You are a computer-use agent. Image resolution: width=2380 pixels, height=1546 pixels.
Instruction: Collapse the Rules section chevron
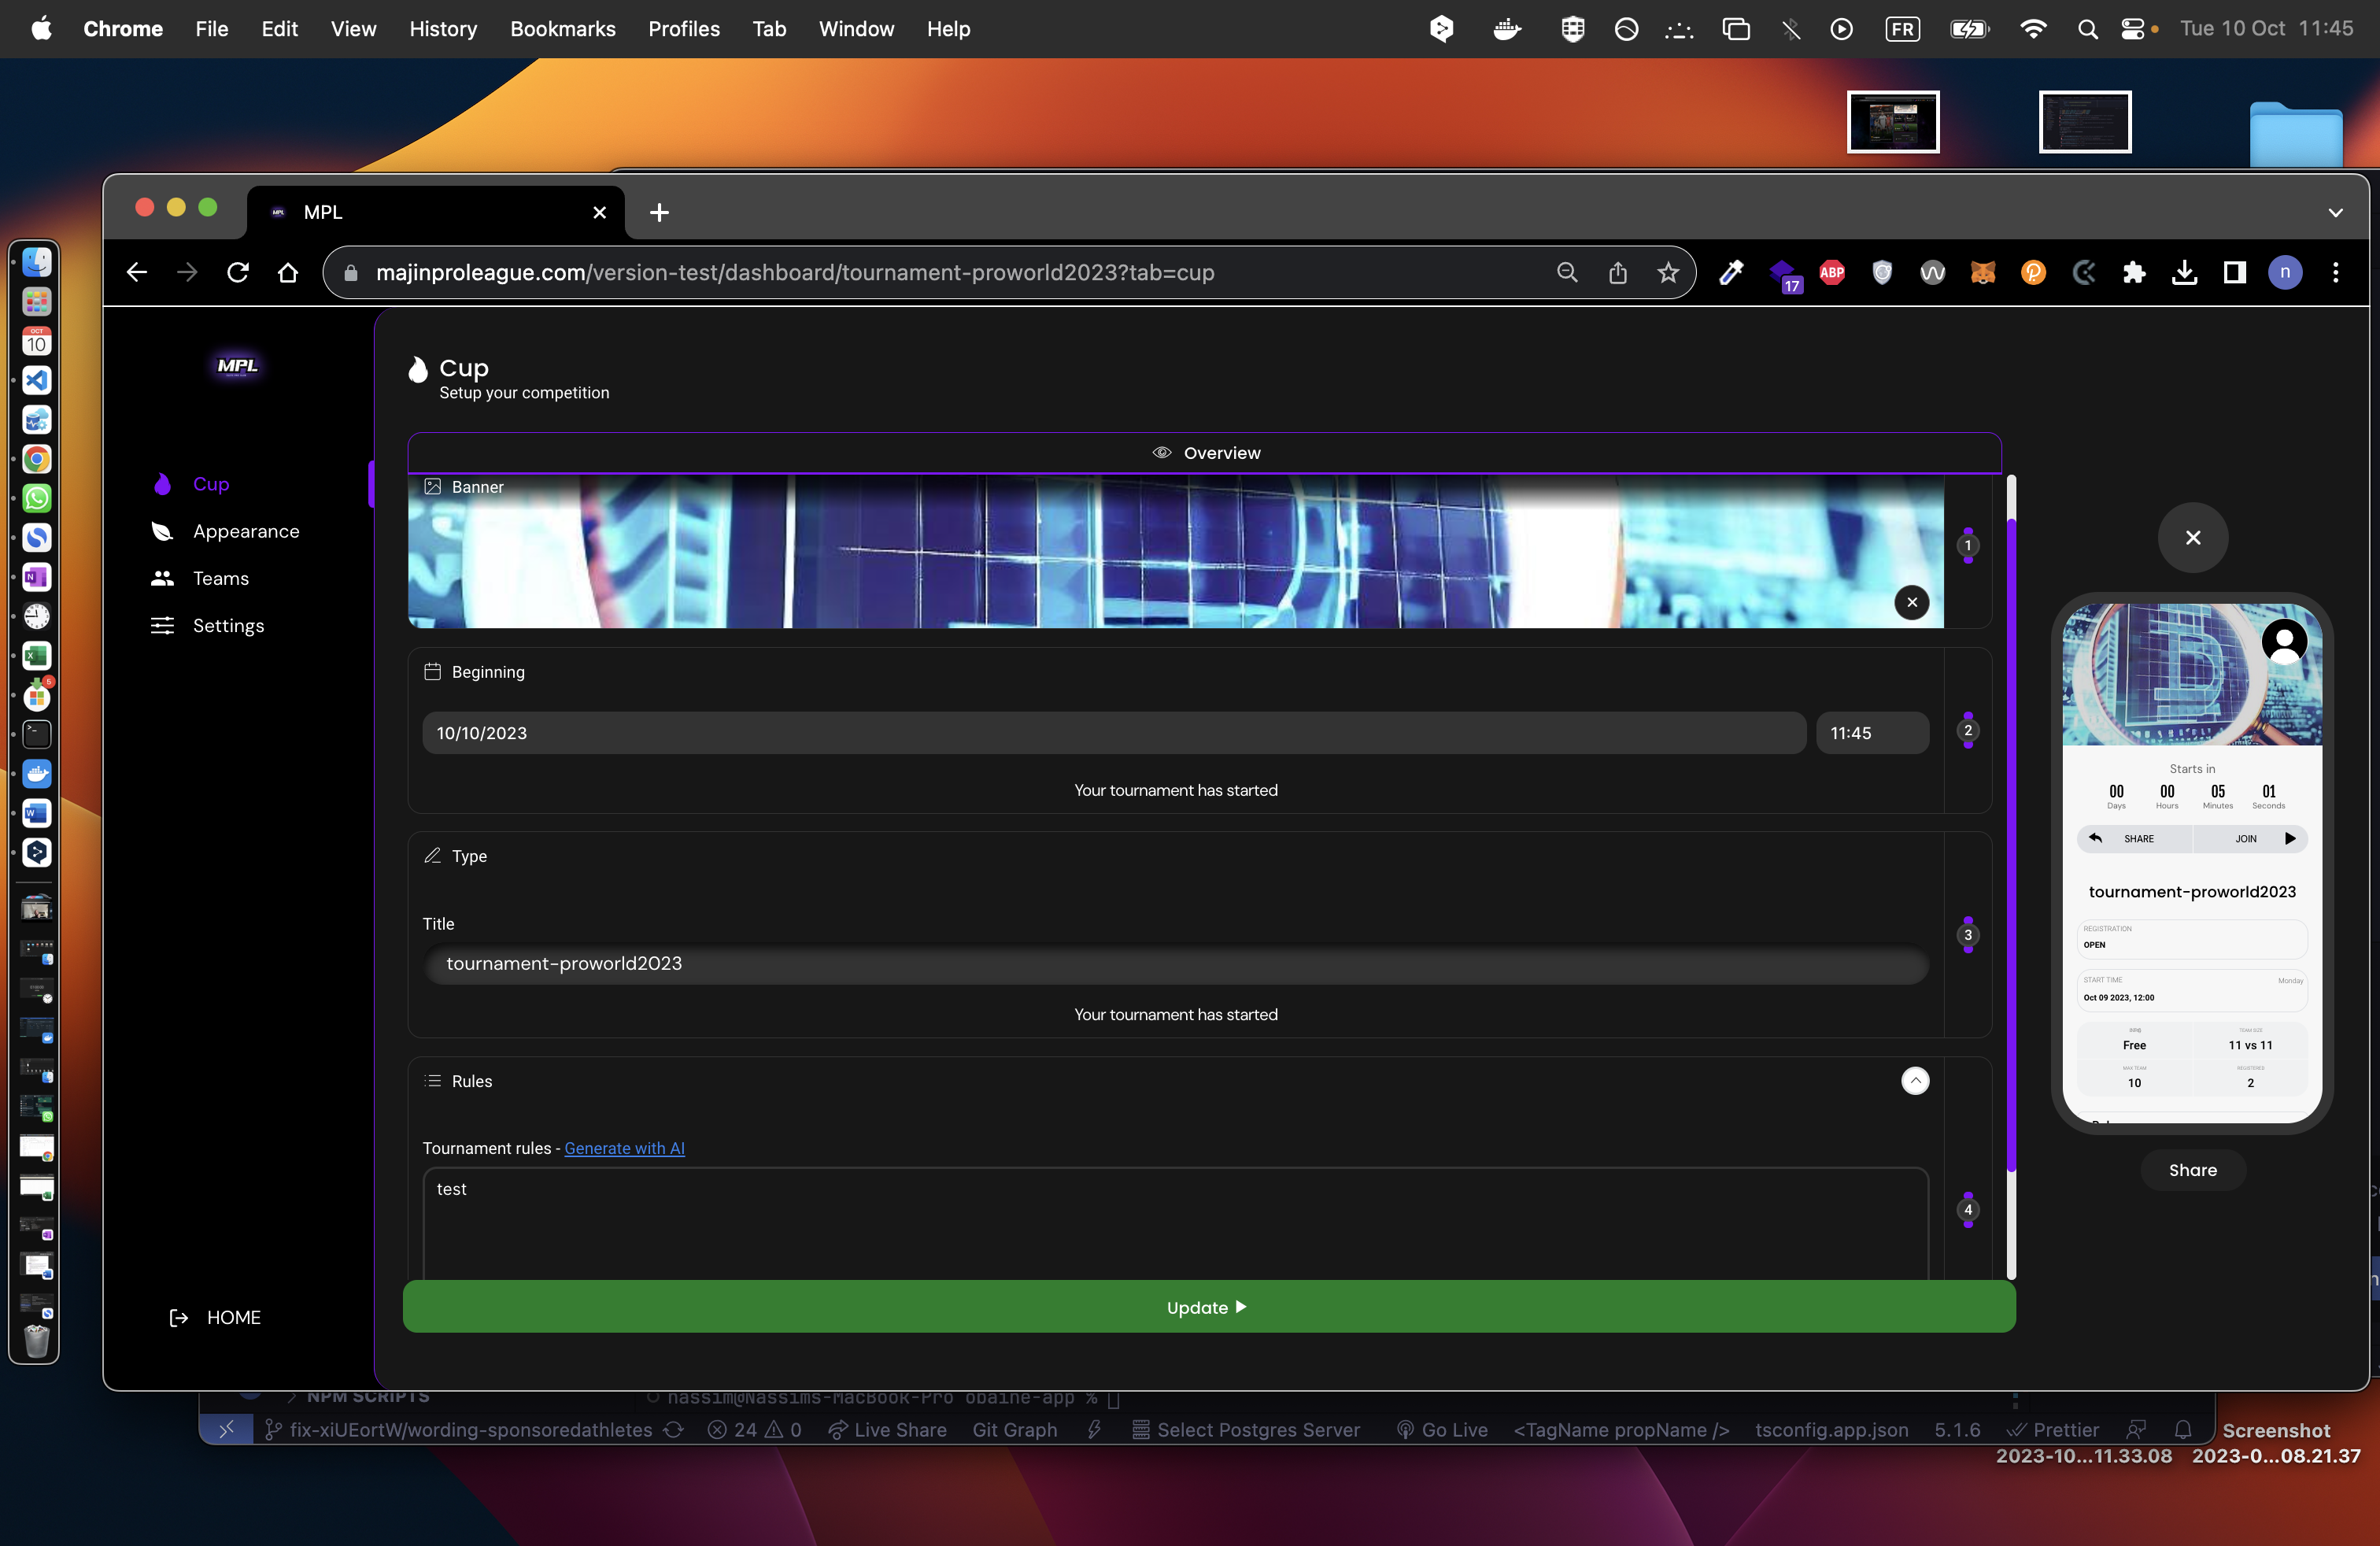(x=1914, y=1080)
